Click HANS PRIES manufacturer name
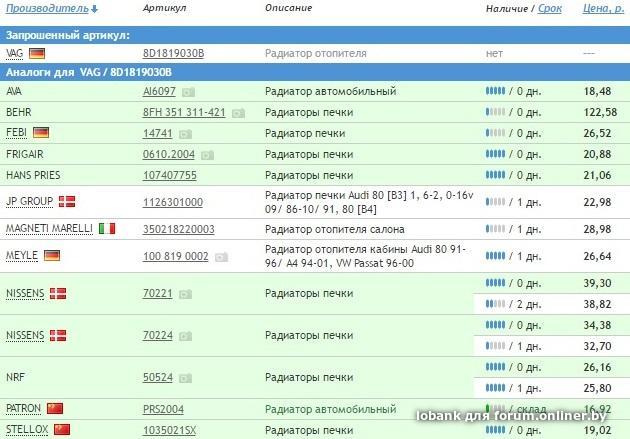630x439 pixels. tap(33, 176)
